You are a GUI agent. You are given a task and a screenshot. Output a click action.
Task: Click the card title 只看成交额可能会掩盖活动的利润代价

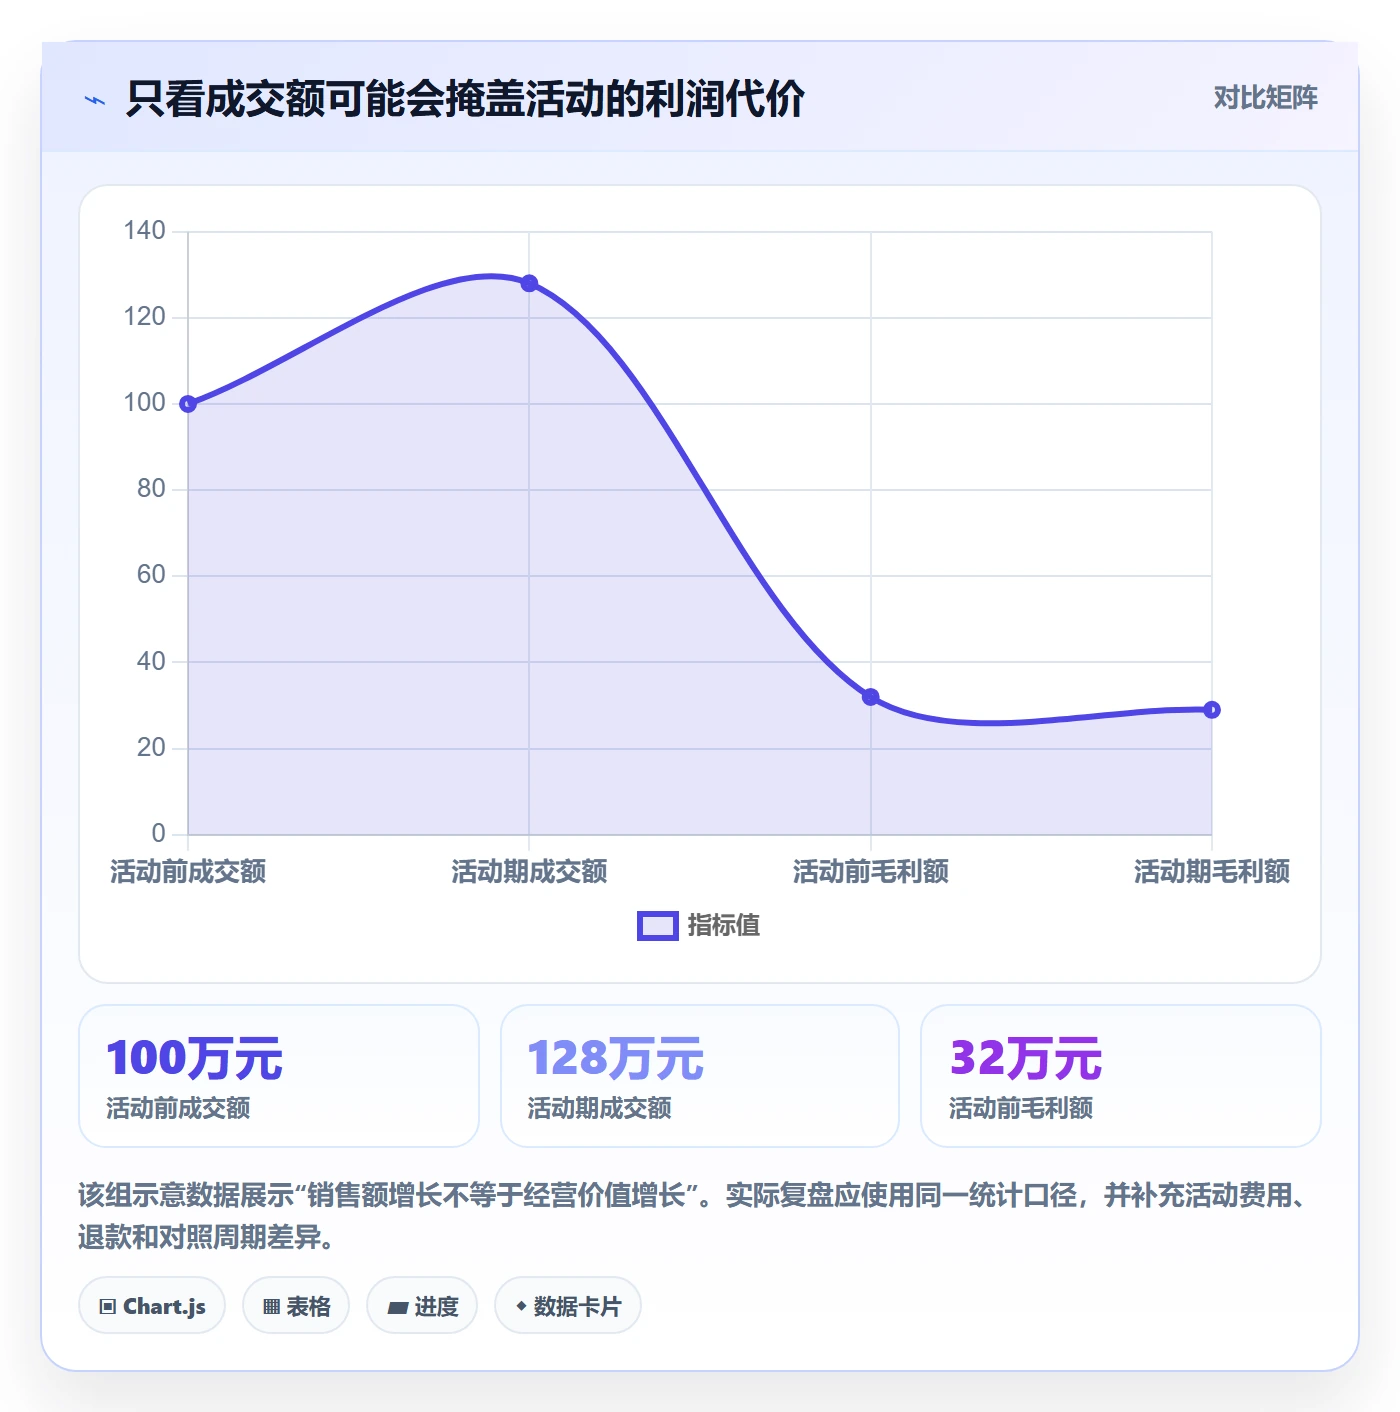click(x=465, y=99)
